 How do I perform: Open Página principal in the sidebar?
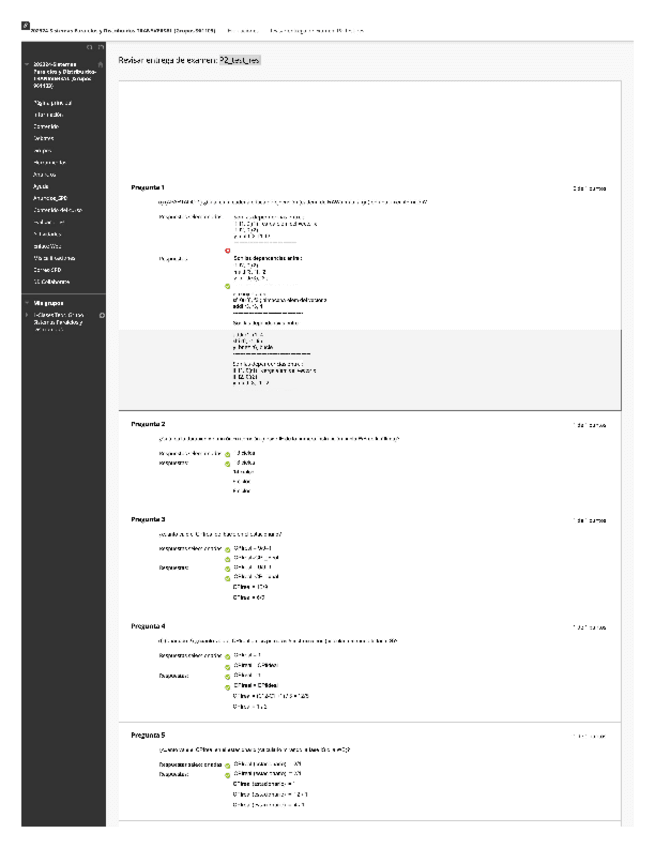pos(53,103)
